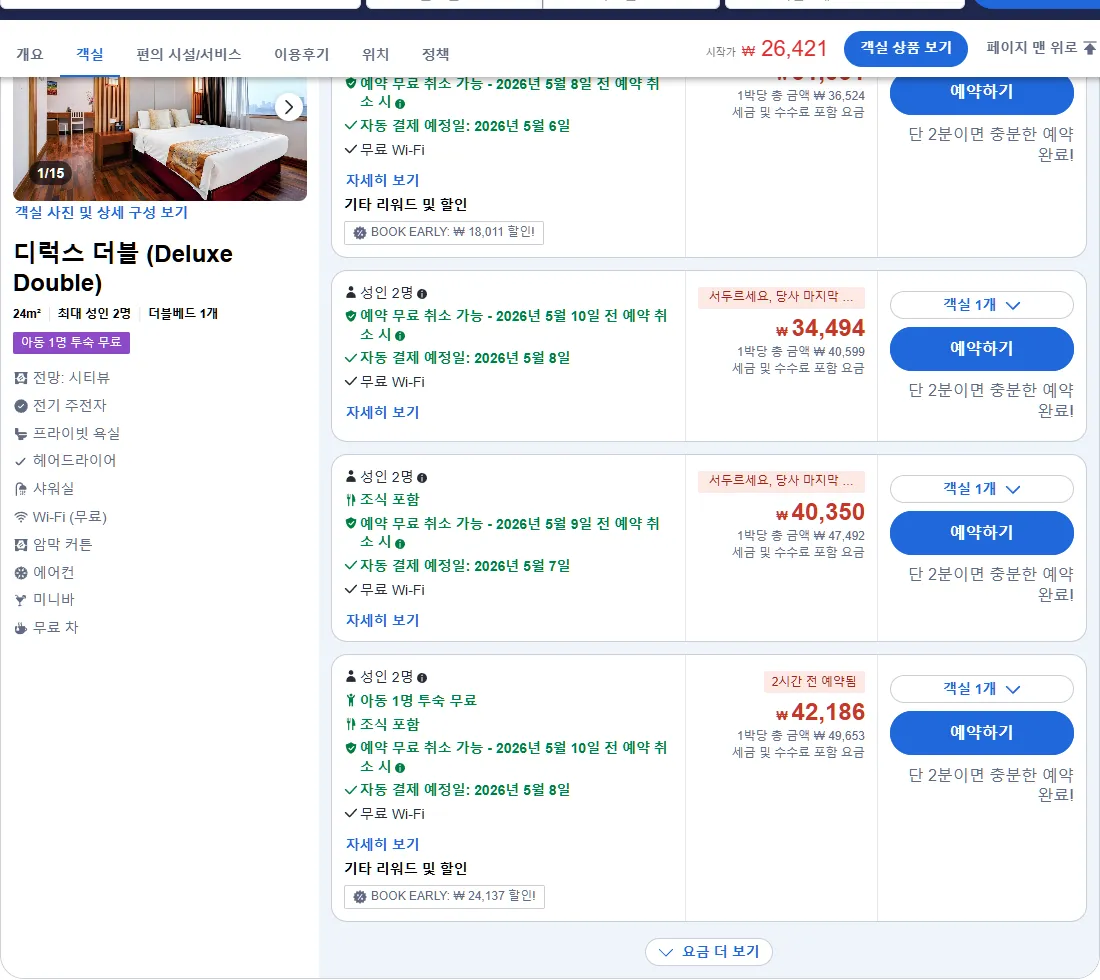Click info icon beside 성인 2명 in ₩40,350 offer

point(422,478)
